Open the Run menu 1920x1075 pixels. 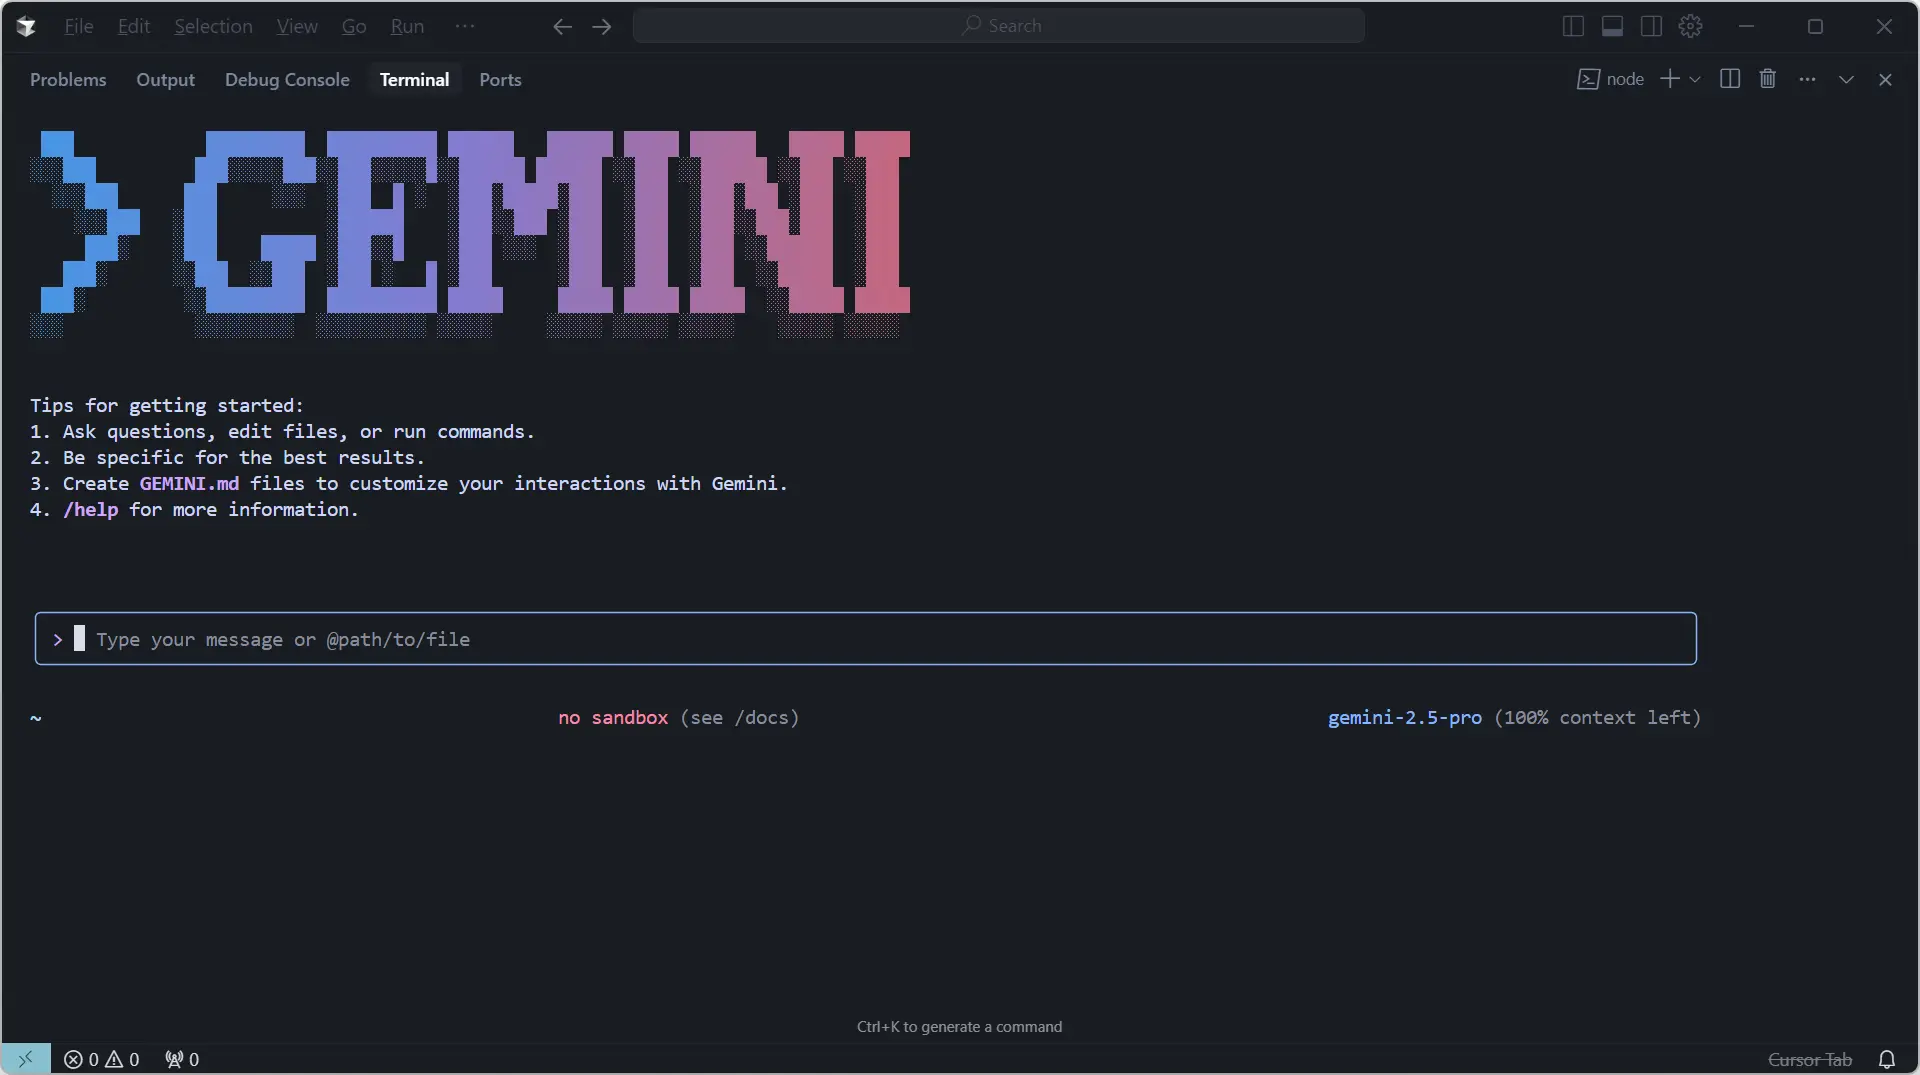[406, 27]
